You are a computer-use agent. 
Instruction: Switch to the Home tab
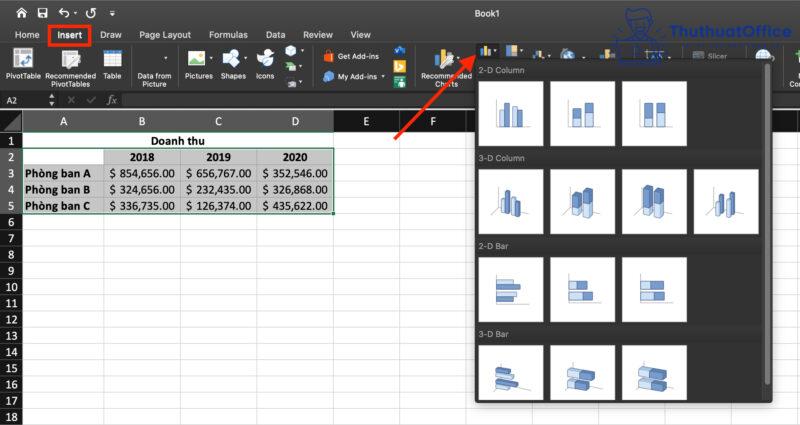27,35
